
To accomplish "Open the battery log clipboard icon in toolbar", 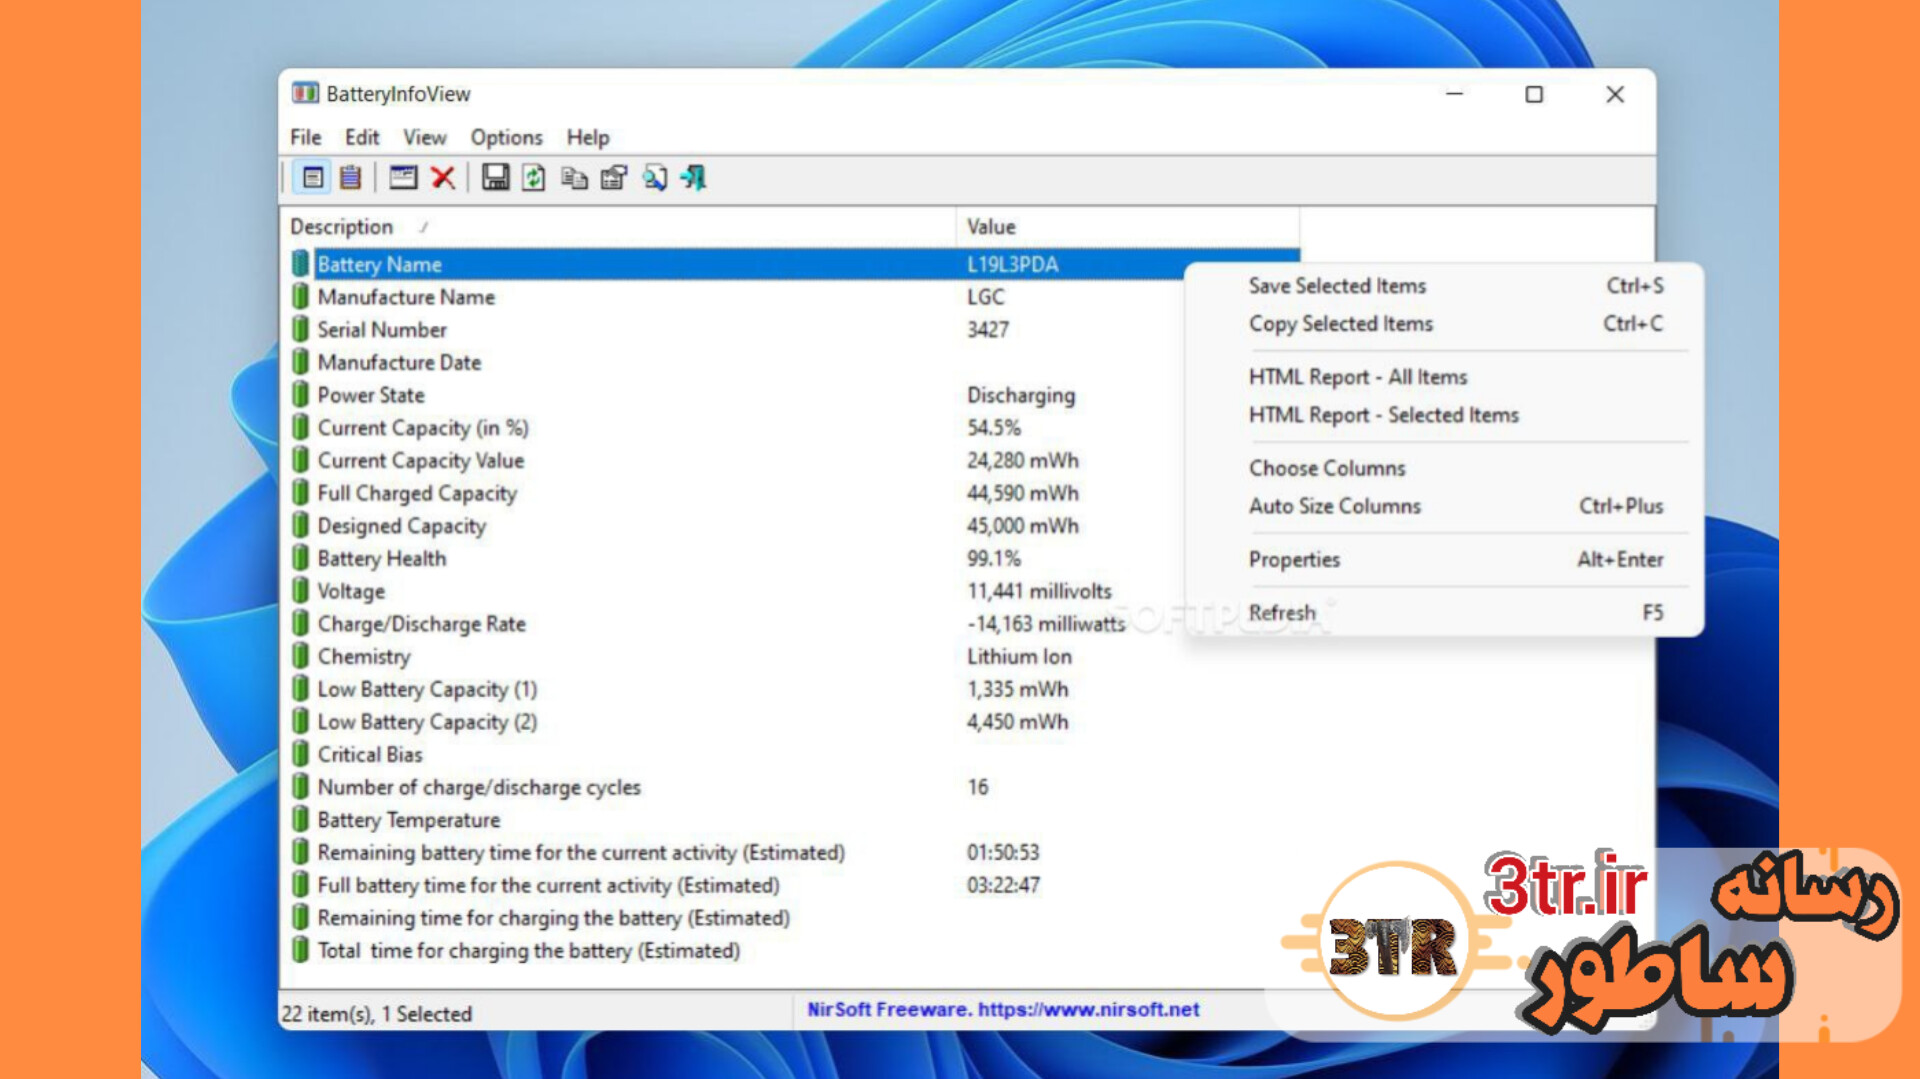I will click(350, 178).
